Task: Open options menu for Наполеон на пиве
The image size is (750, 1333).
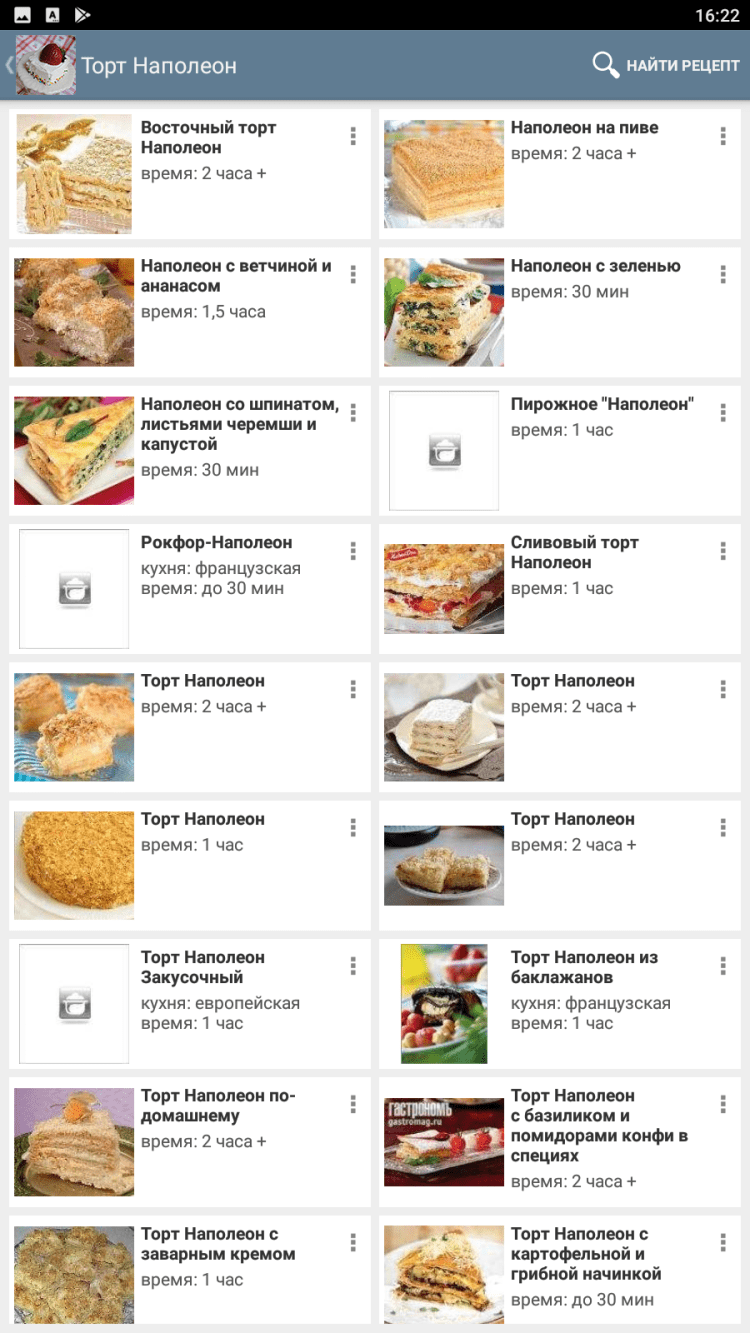Action: tap(723, 137)
